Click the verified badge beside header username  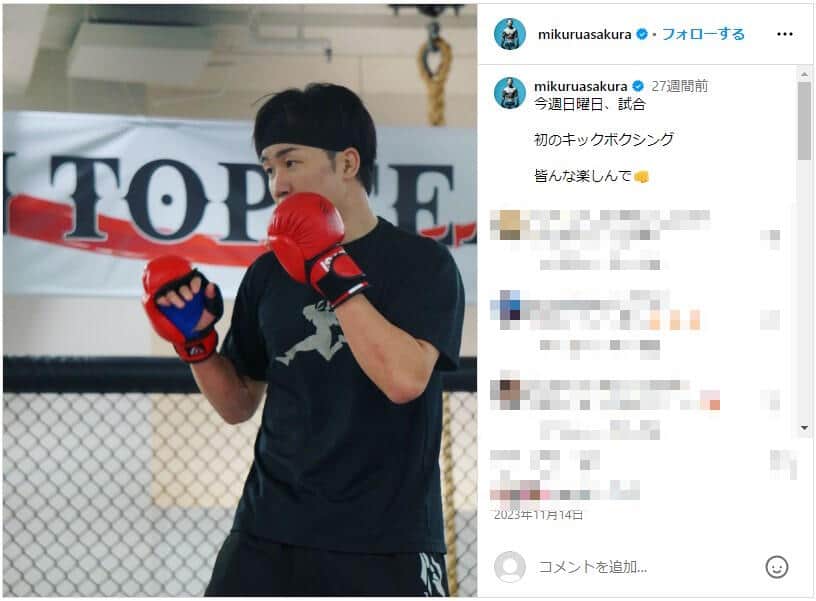tap(642, 34)
